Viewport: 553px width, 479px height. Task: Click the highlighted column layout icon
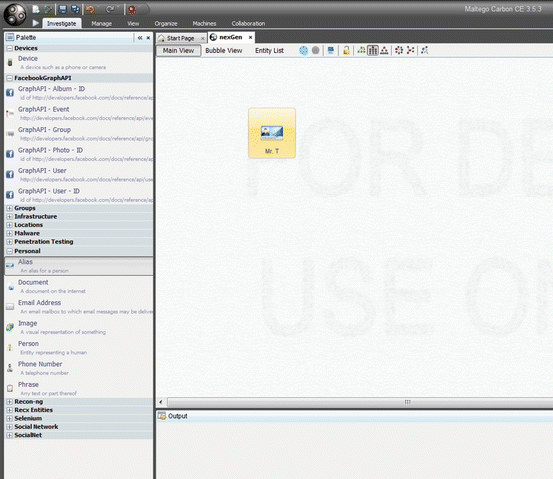pos(372,50)
